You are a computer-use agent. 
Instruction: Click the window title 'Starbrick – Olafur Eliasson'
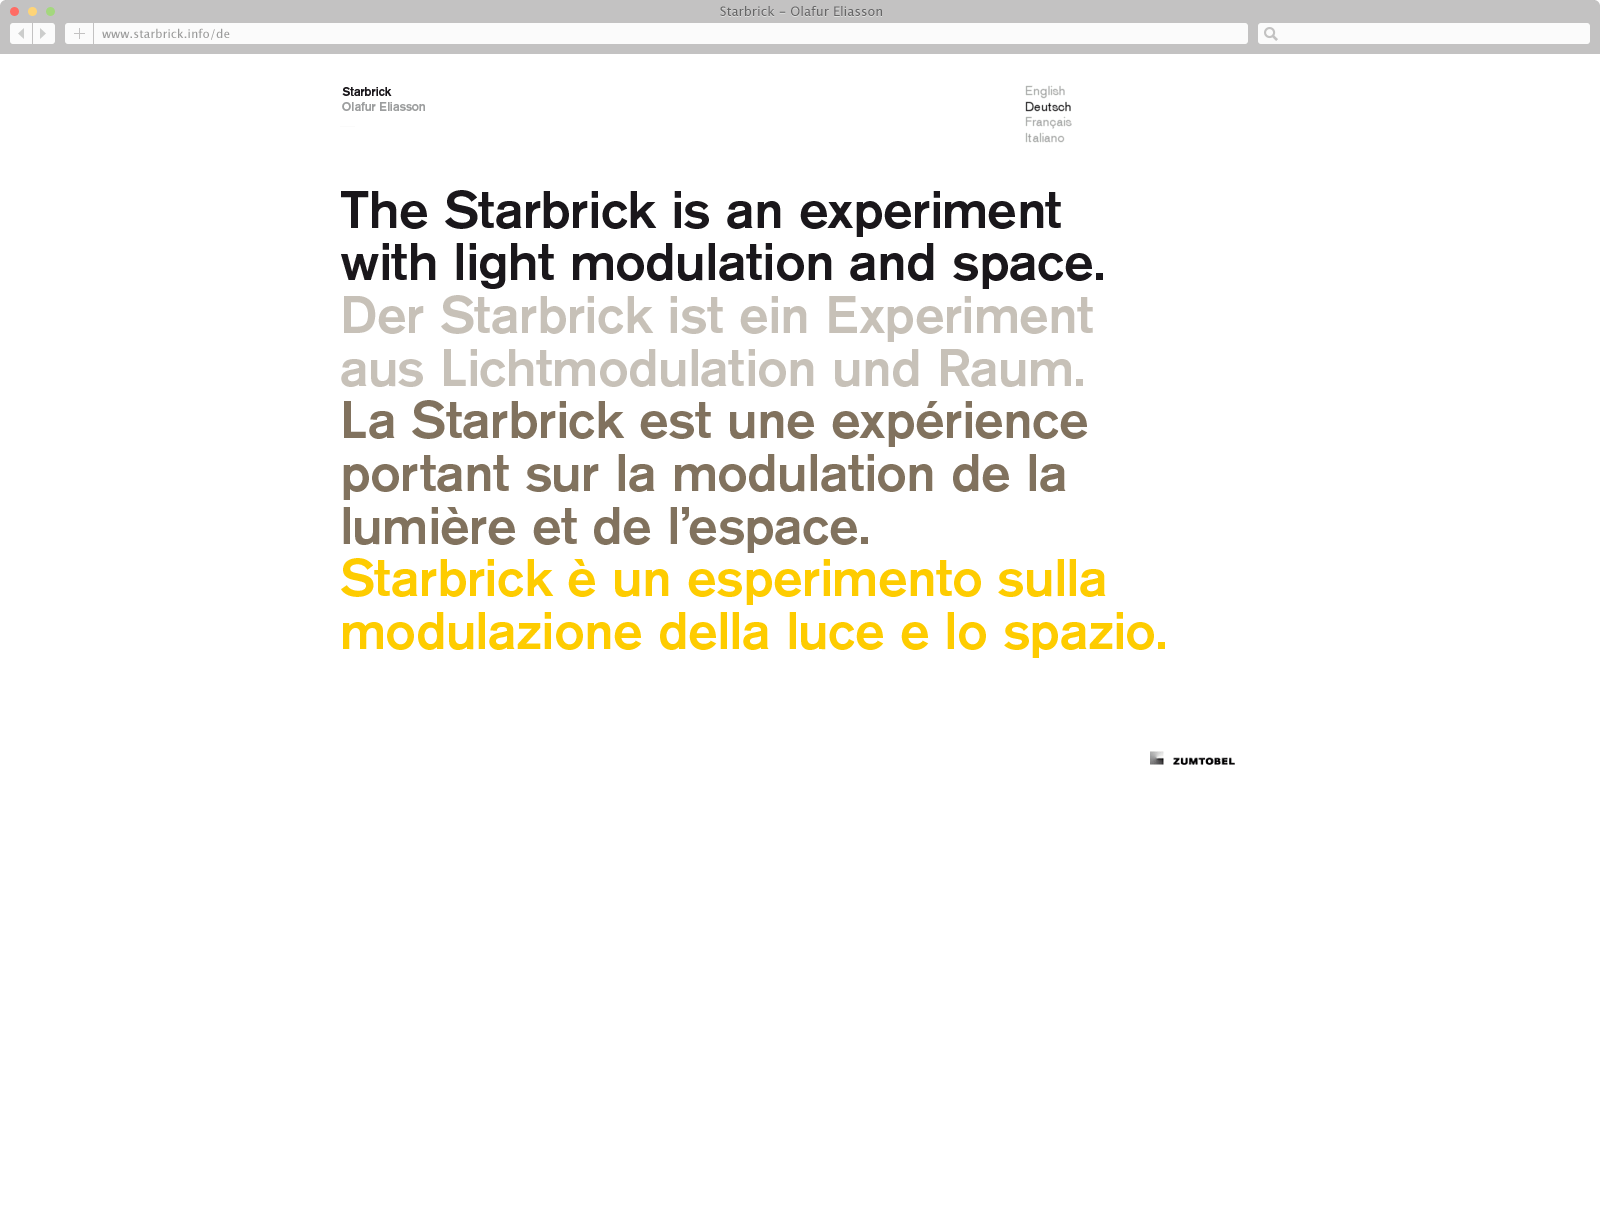click(801, 11)
